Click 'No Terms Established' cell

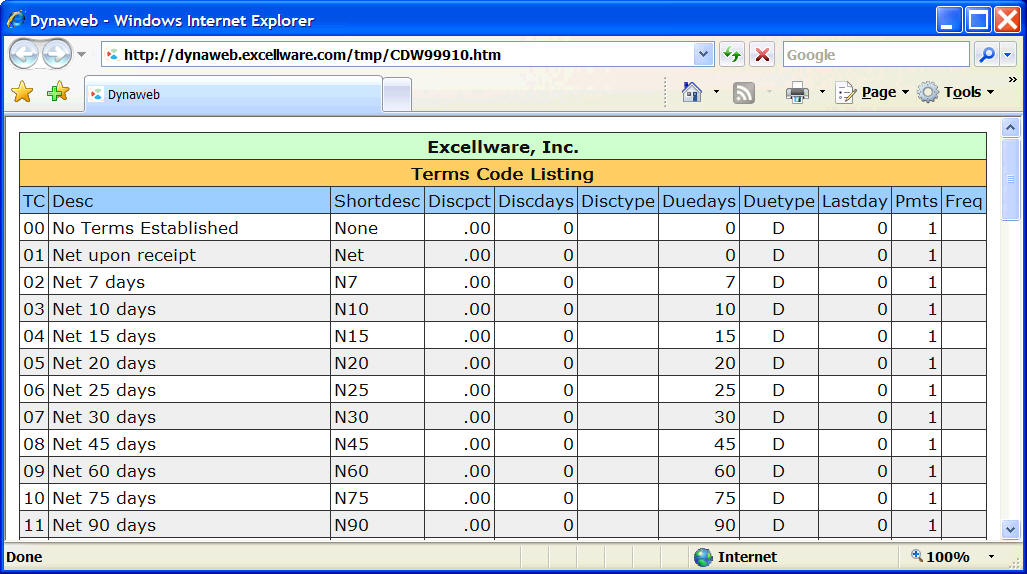coord(189,228)
